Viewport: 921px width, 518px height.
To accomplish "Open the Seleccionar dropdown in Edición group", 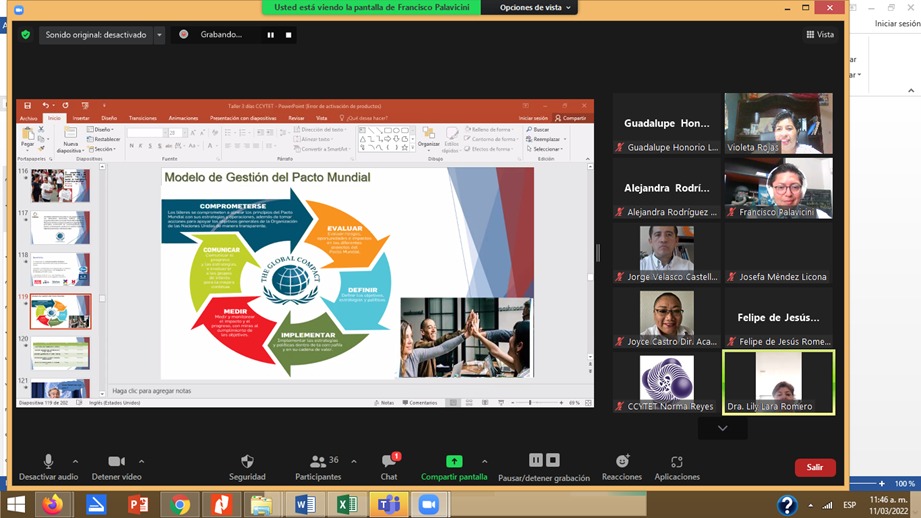I will coord(544,149).
